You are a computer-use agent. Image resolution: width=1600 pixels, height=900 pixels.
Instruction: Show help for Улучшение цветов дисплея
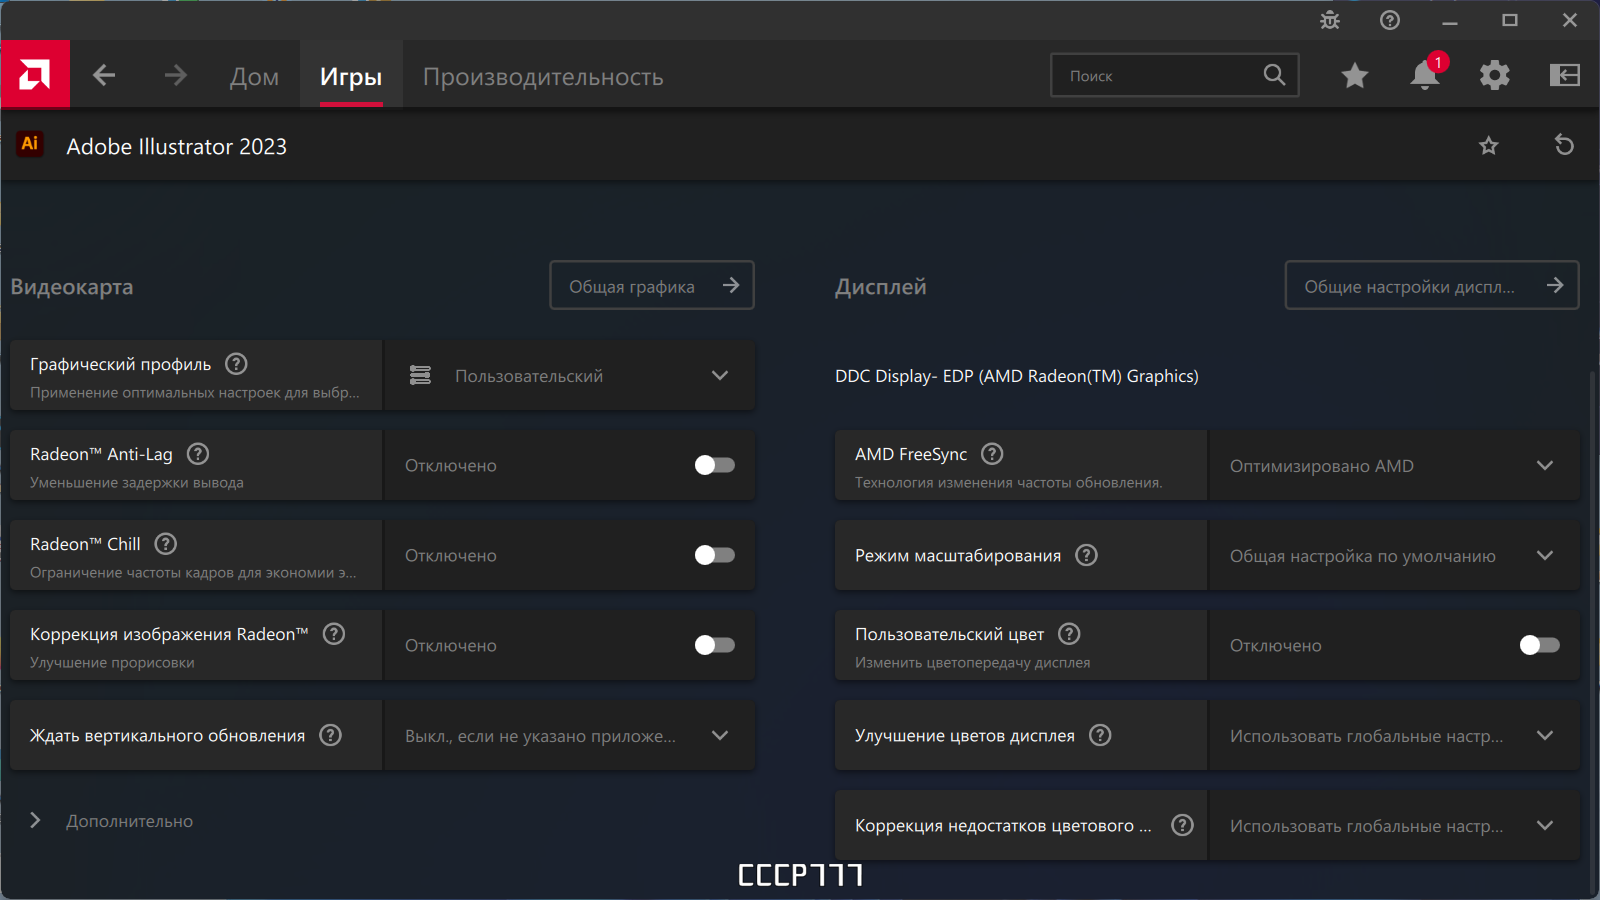[x=1100, y=735]
